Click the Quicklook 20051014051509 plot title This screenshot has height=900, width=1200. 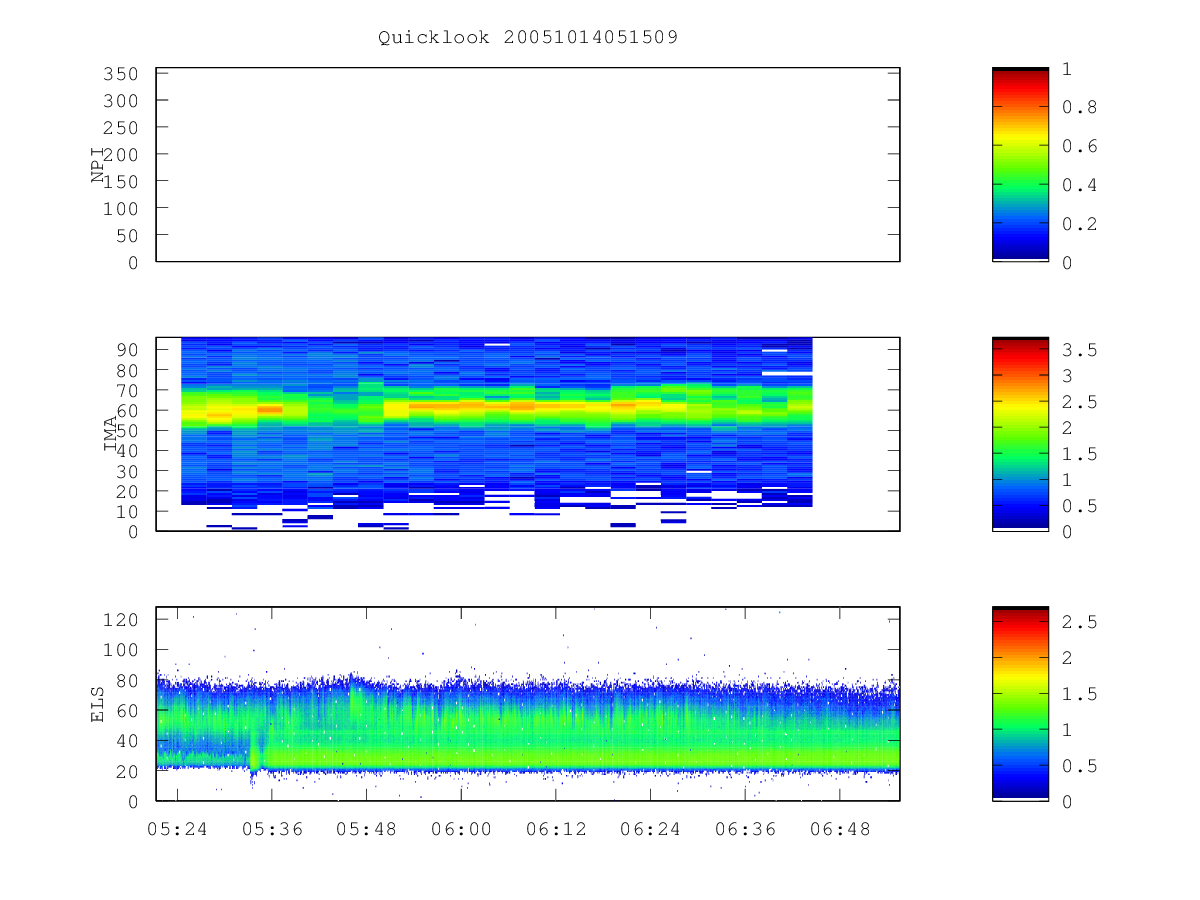528,38
